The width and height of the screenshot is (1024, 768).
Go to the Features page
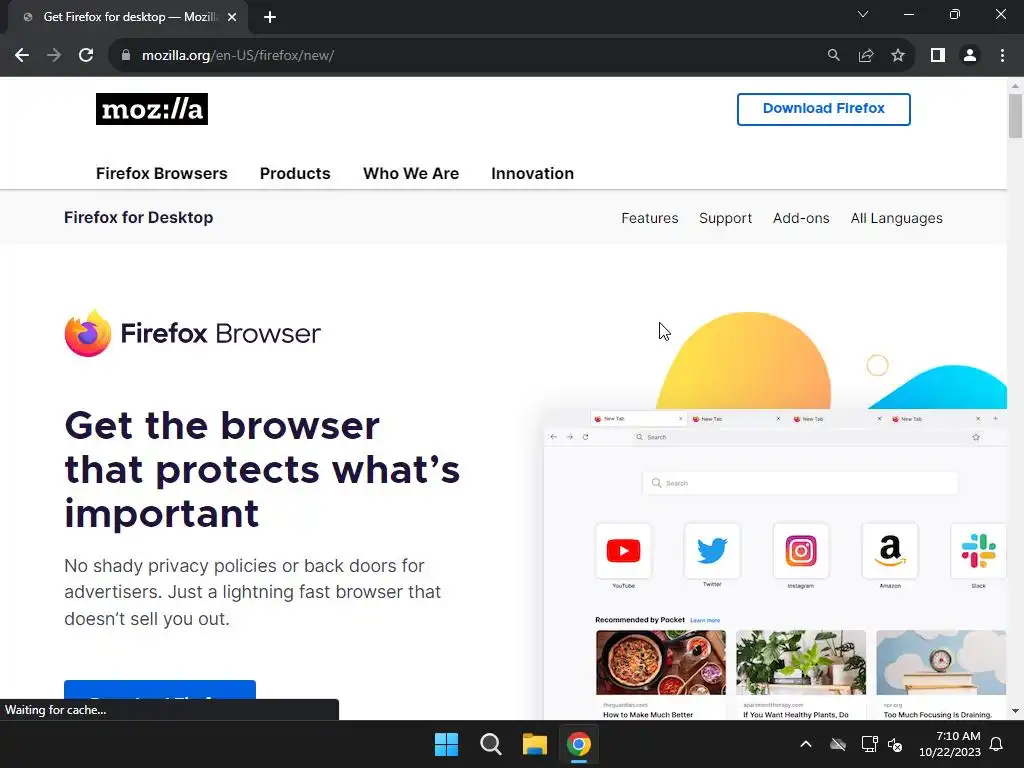coord(650,218)
